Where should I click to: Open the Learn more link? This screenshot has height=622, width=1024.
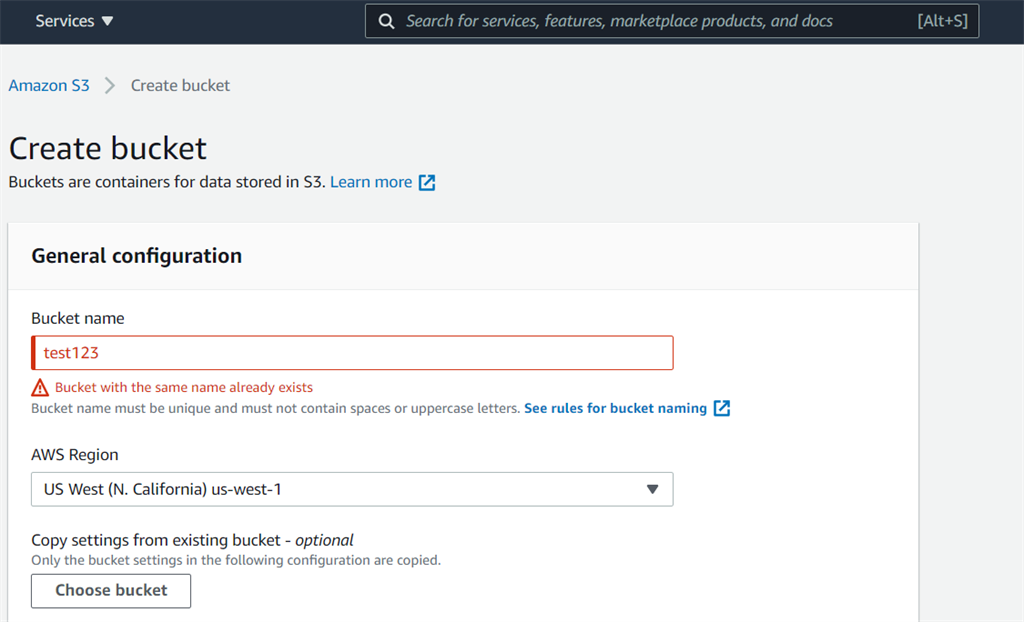click(x=370, y=182)
